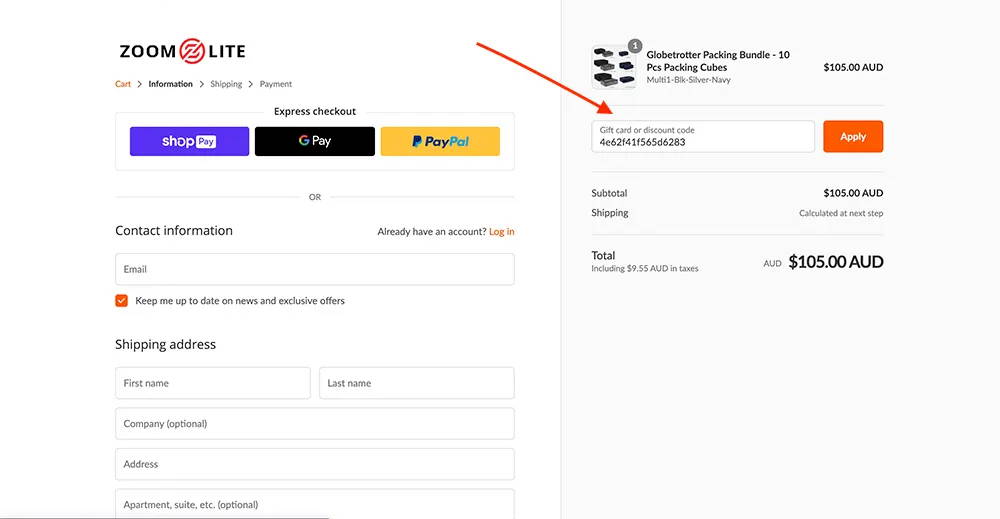Screen dimensions: 1000x519
Task: Apply the discount code
Action: (853, 136)
